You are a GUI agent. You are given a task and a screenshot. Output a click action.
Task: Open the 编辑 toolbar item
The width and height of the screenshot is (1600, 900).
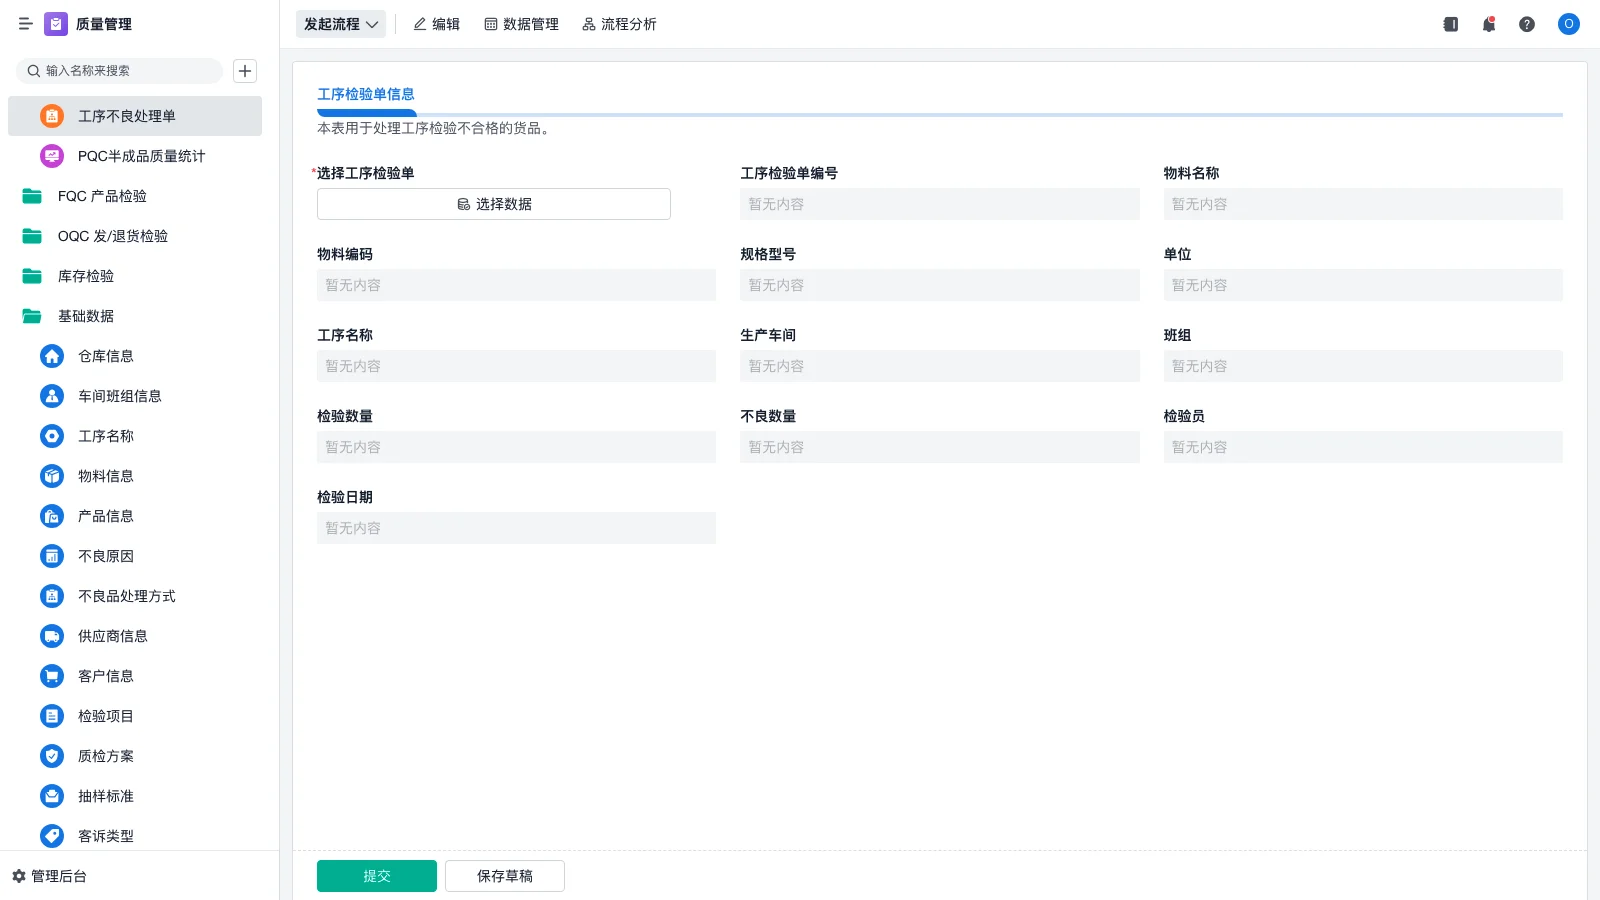pos(436,24)
